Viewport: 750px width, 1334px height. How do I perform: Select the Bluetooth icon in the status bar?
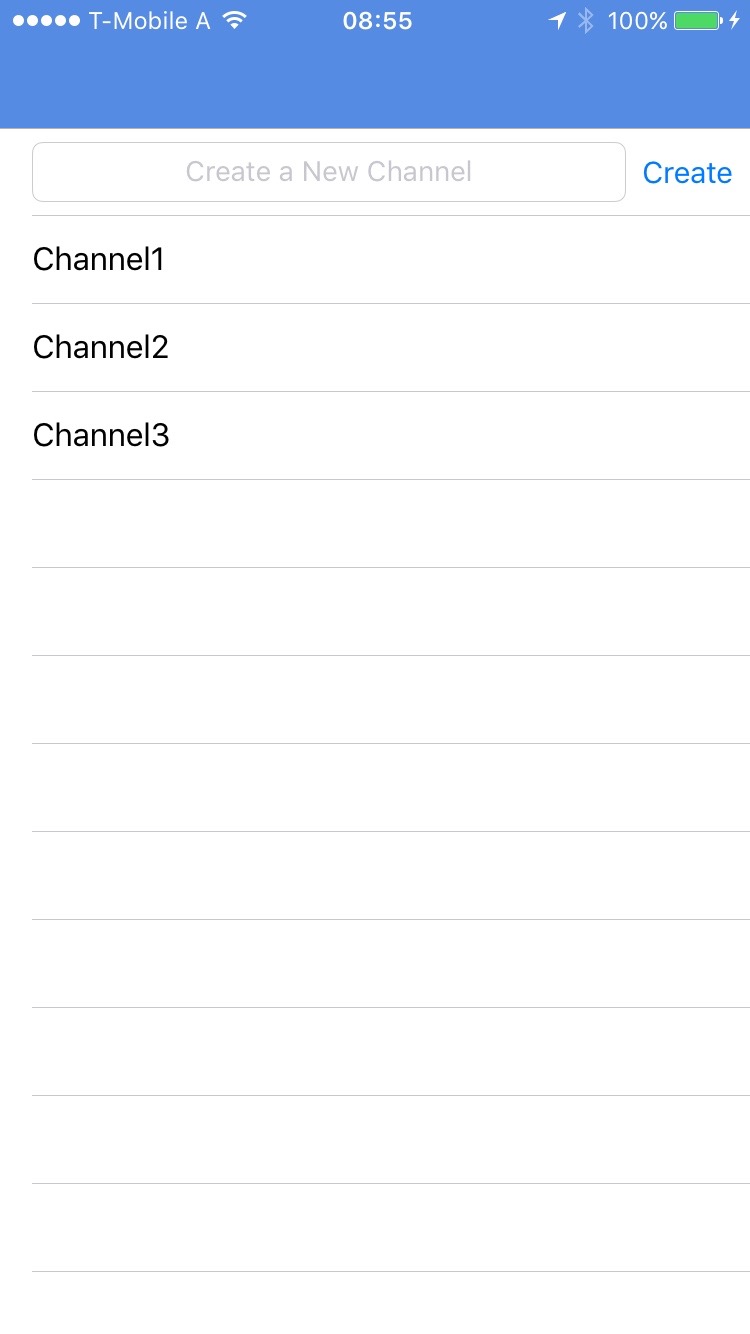[585, 19]
